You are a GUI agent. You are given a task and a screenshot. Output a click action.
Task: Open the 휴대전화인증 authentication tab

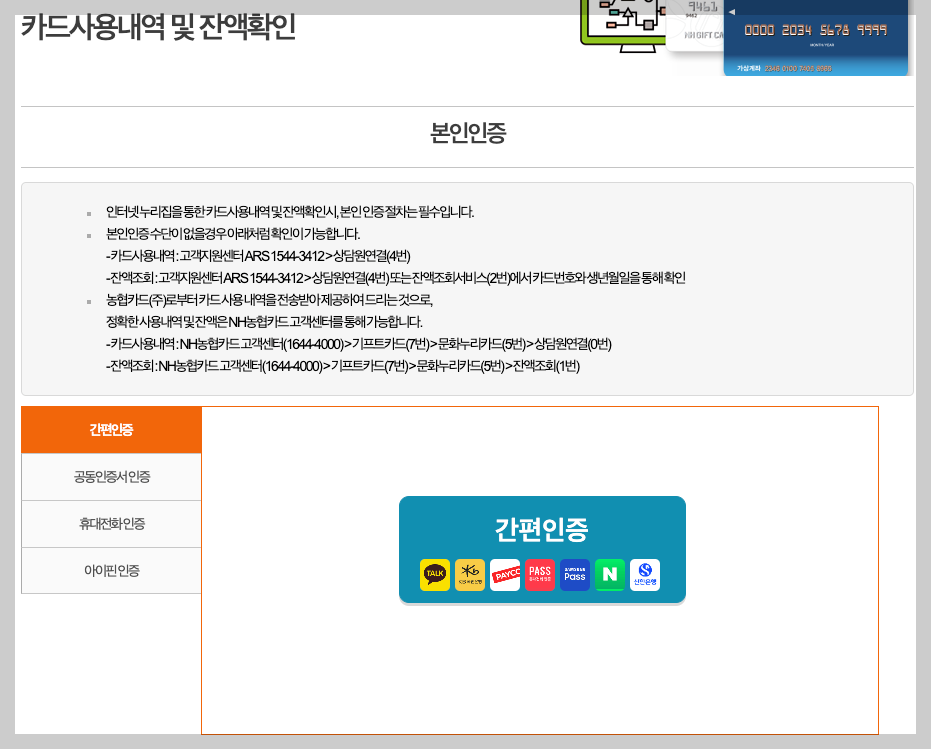coord(110,523)
